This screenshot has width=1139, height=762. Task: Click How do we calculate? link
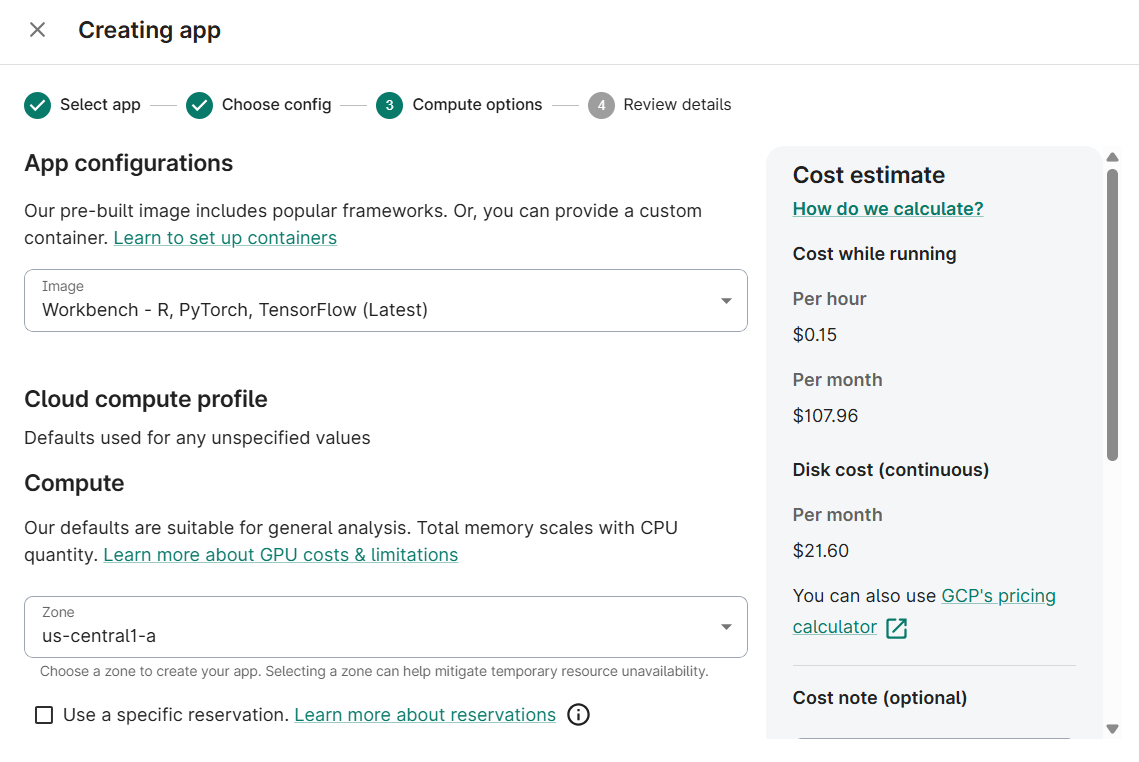pos(888,208)
